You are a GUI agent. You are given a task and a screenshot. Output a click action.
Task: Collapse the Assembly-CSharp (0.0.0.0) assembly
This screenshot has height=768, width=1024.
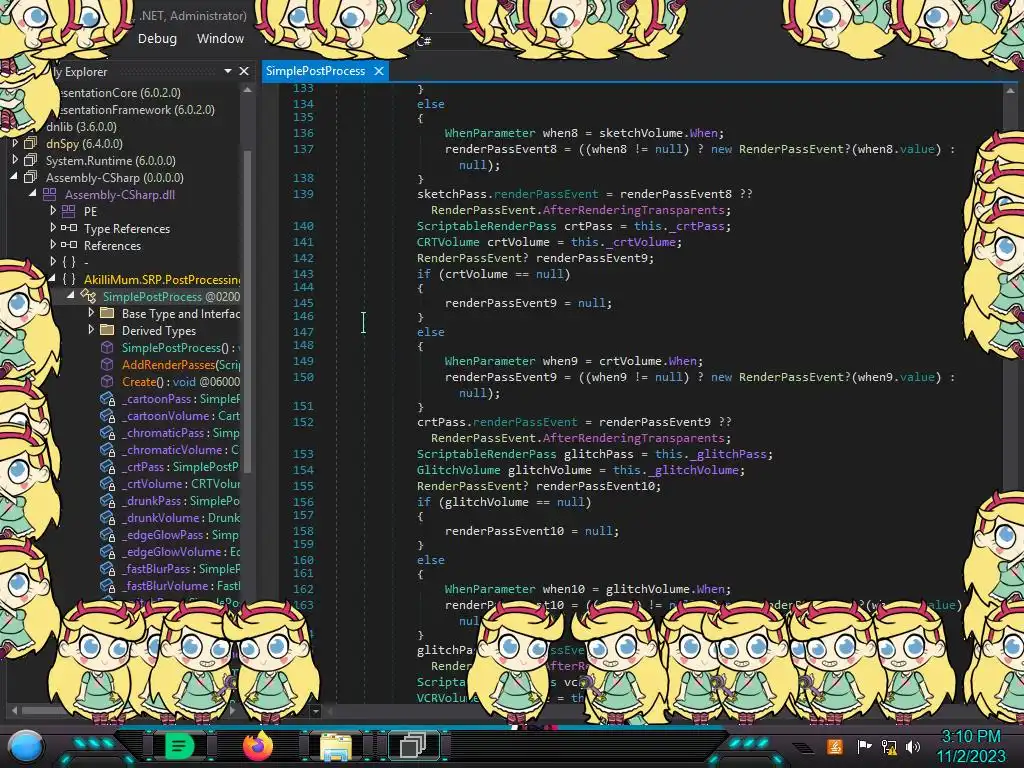point(14,177)
